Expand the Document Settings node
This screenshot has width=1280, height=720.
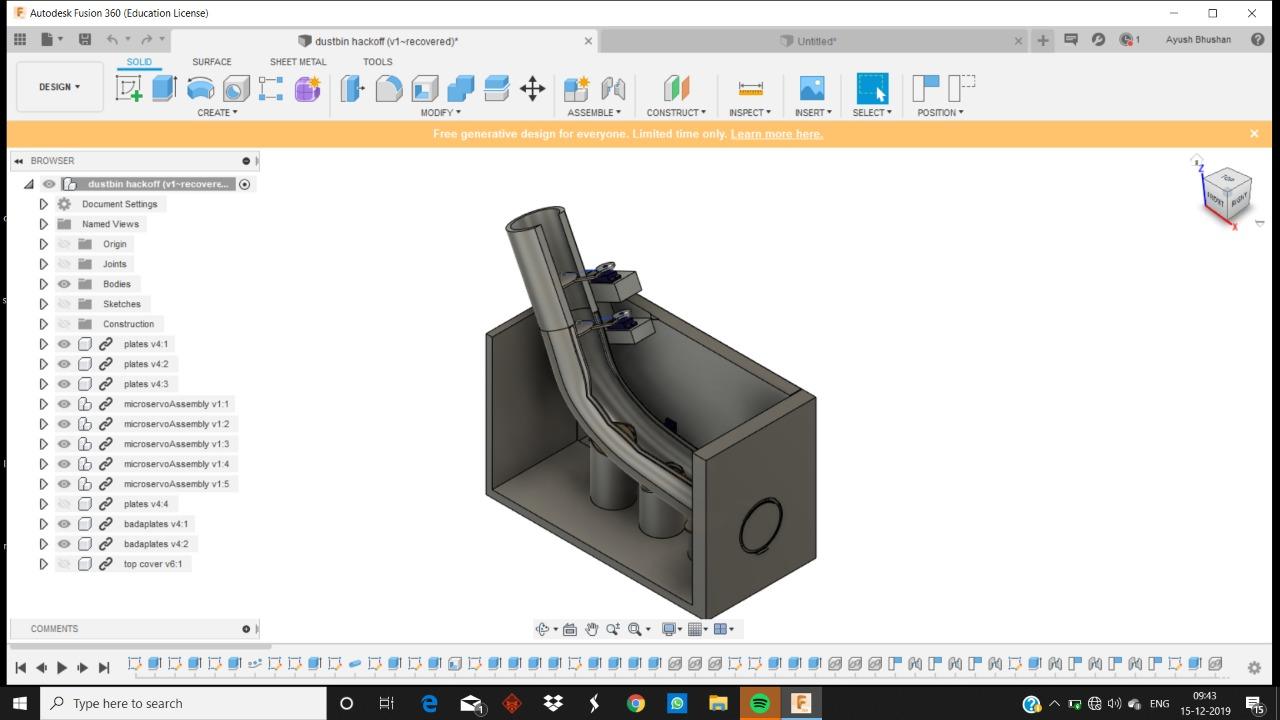coord(43,204)
